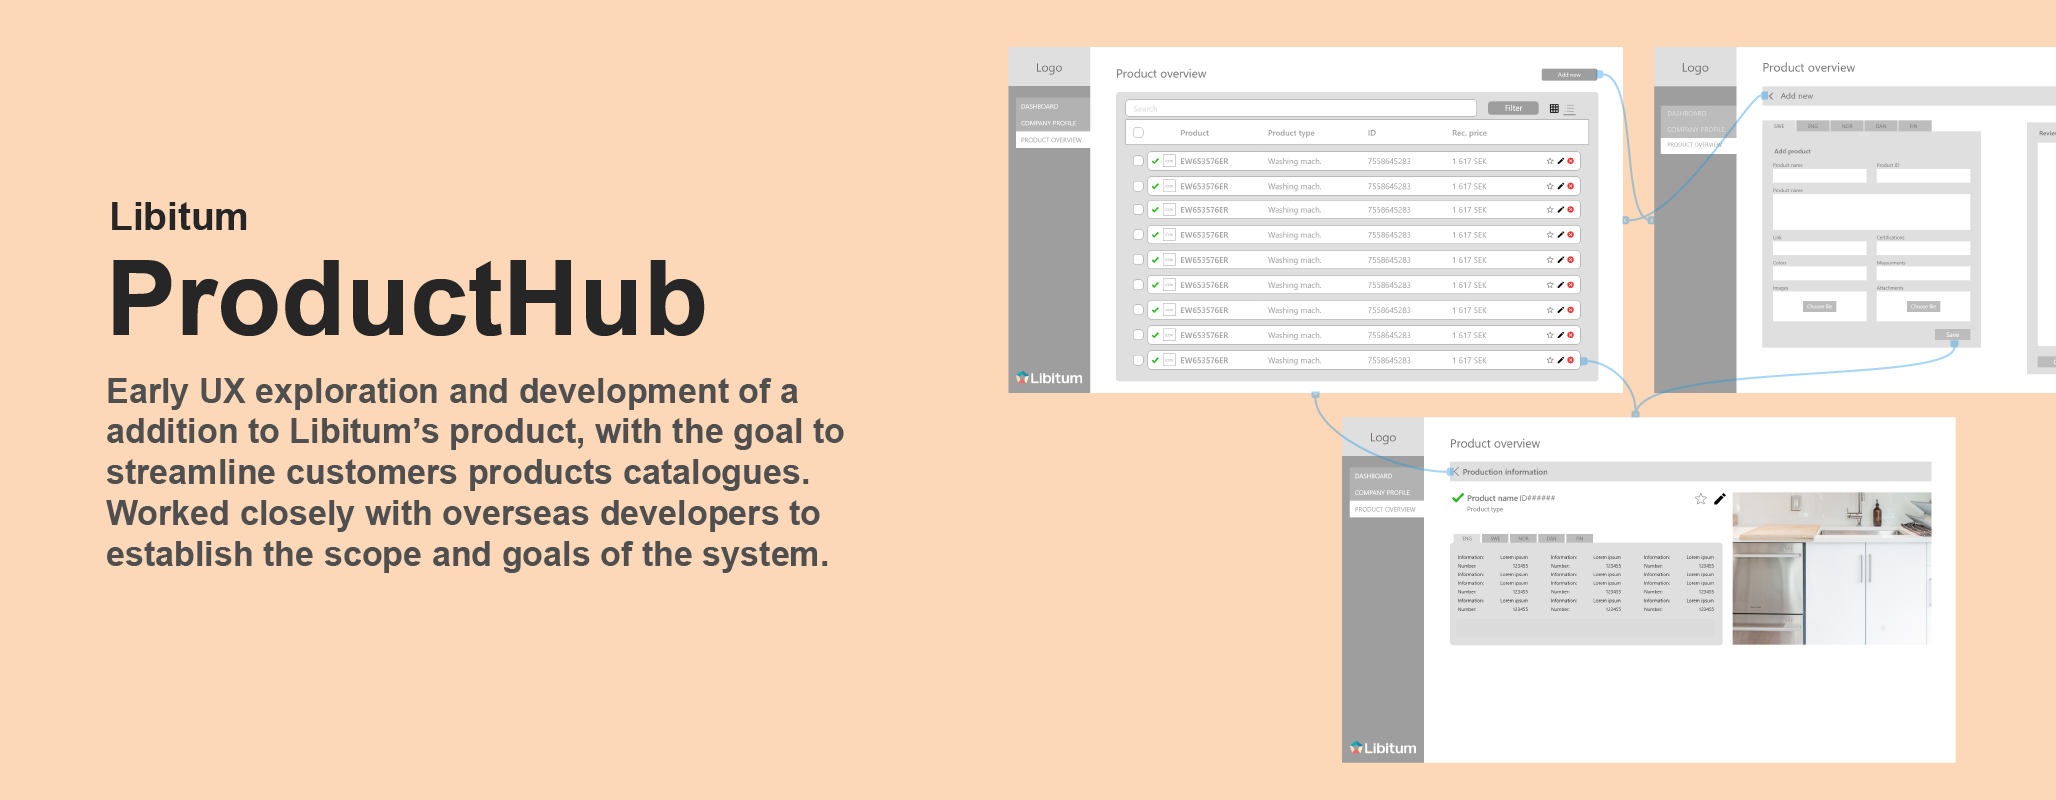Click pencil icon on the last product row
This screenshot has width=2056, height=800.
1560,360
